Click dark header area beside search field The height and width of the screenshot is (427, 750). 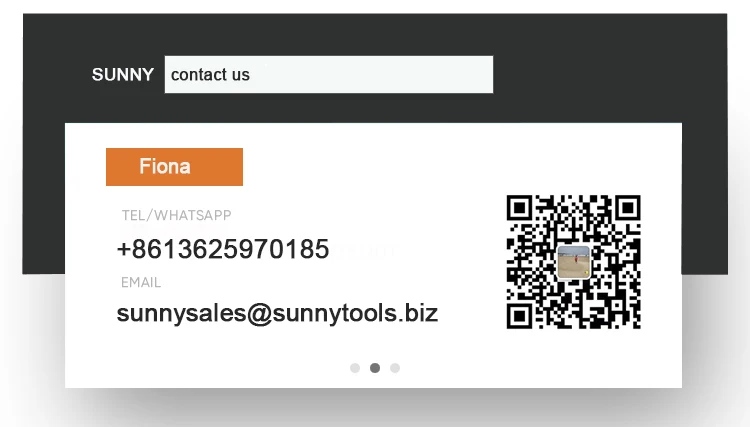pyautogui.click(x=607, y=75)
